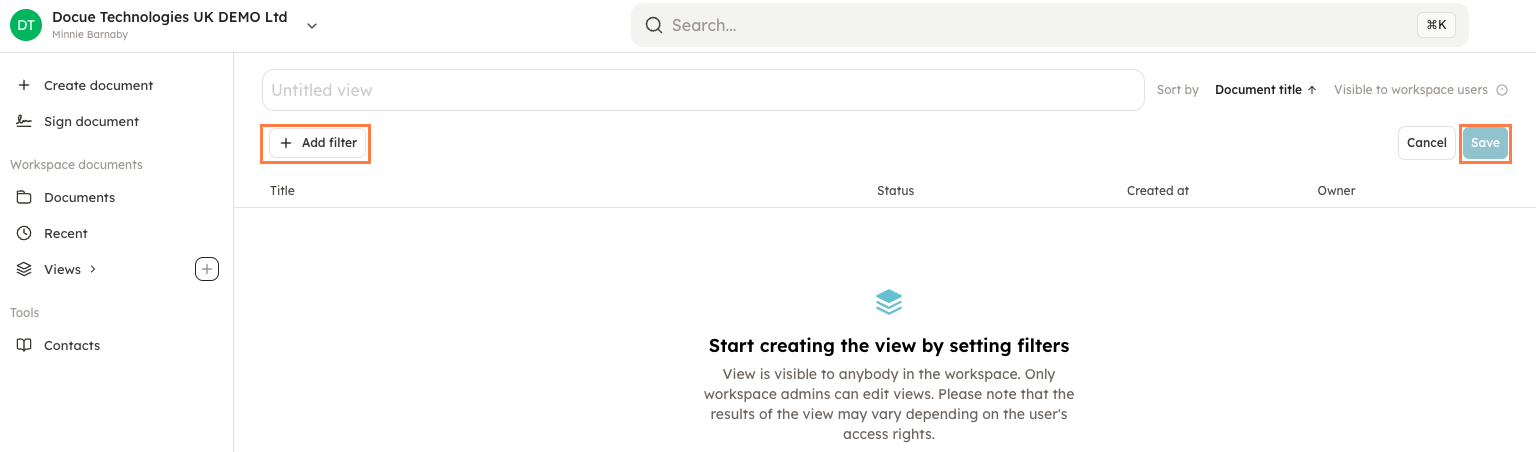Click the DT workspace avatar
This screenshot has height=452, width=1536.
coord(25,25)
